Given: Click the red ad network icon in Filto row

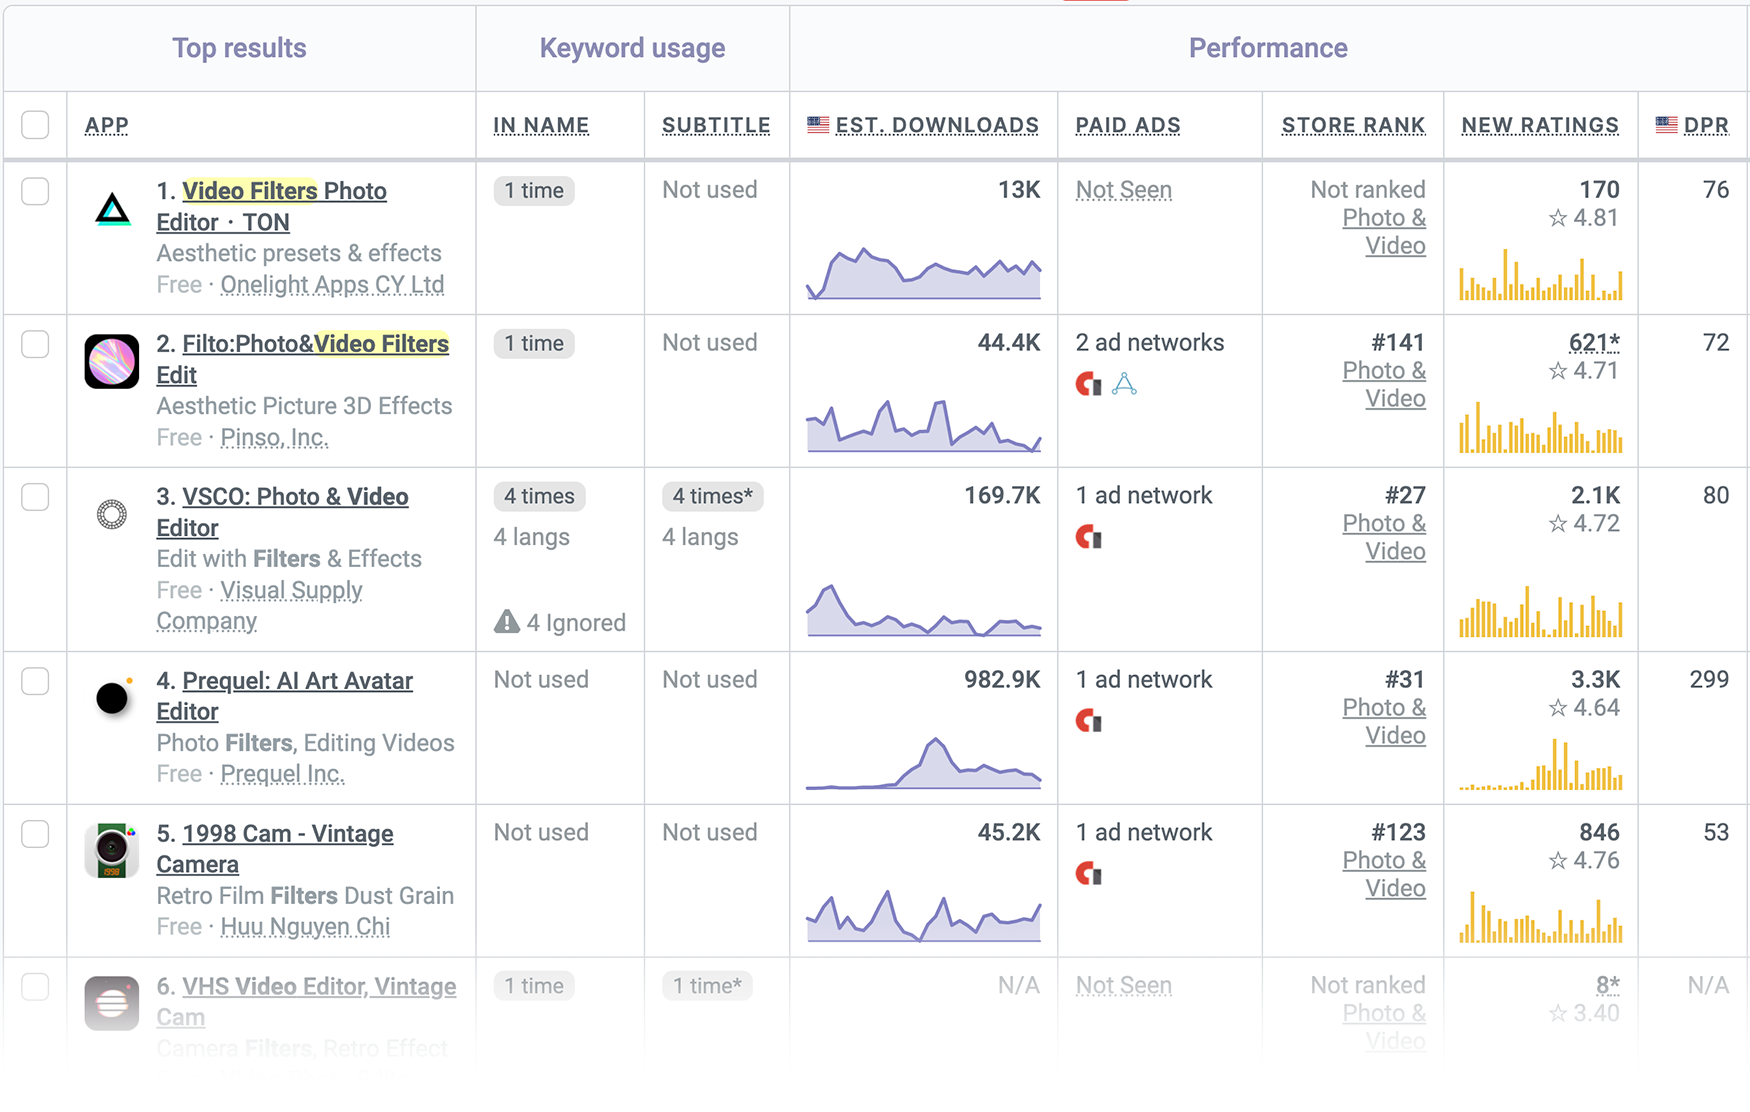Looking at the screenshot, I should pyautogui.click(x=1088, y=384).
